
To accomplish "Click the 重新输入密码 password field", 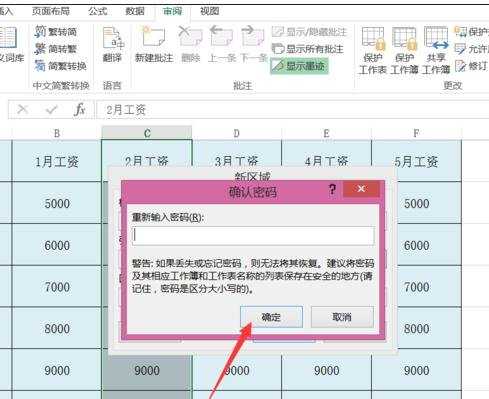I will click(253, 236).
